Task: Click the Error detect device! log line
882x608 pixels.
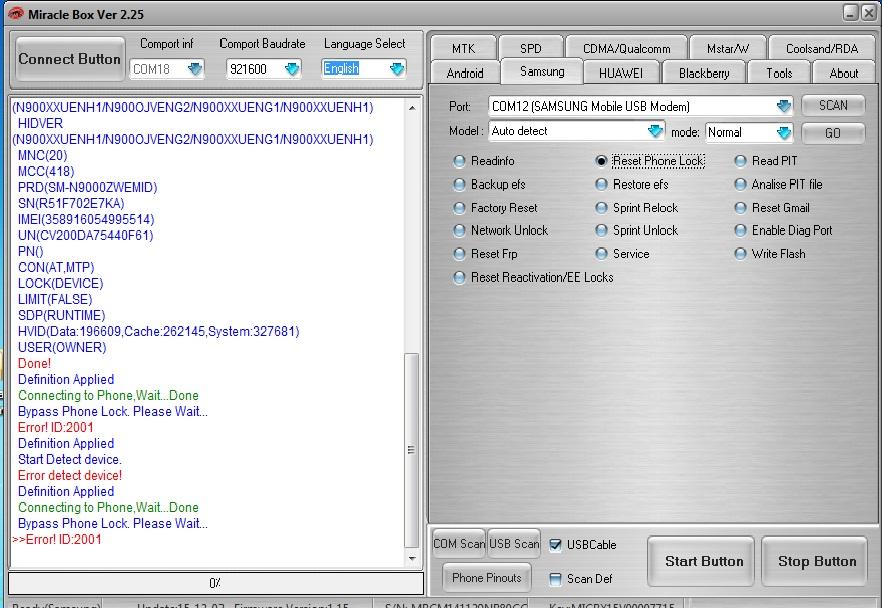Action: [x=70, y=475]
